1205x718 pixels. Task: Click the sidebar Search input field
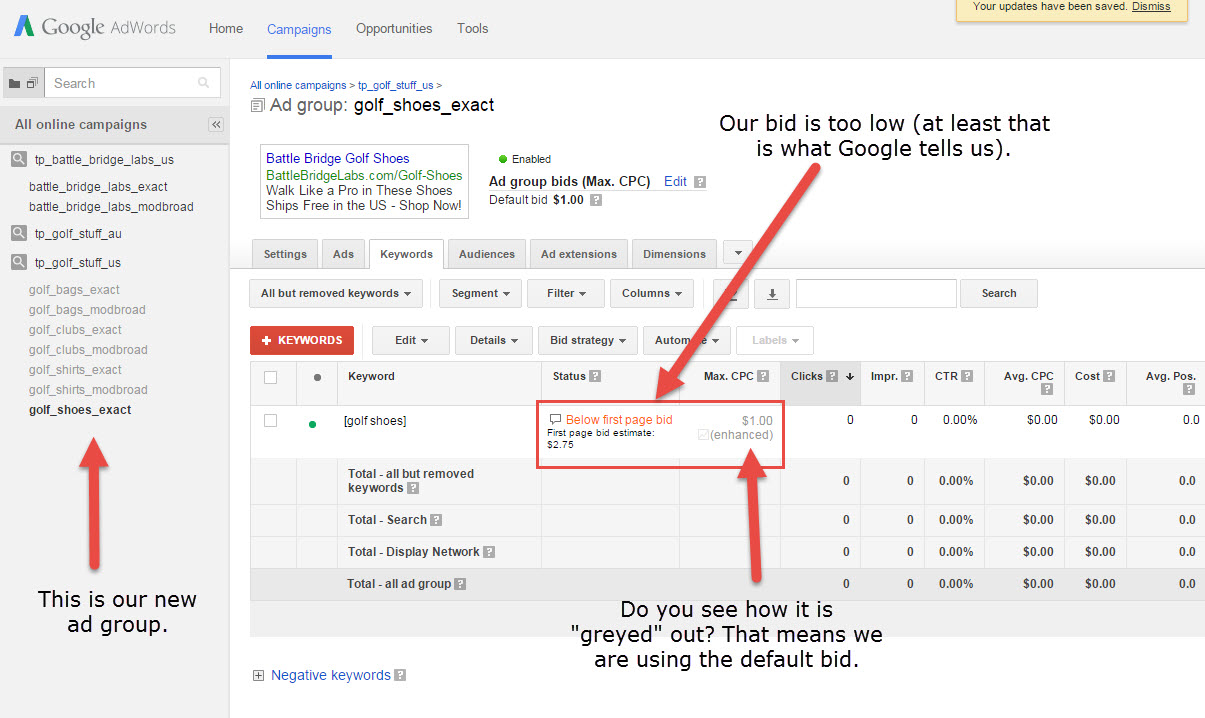pos(120,84)
